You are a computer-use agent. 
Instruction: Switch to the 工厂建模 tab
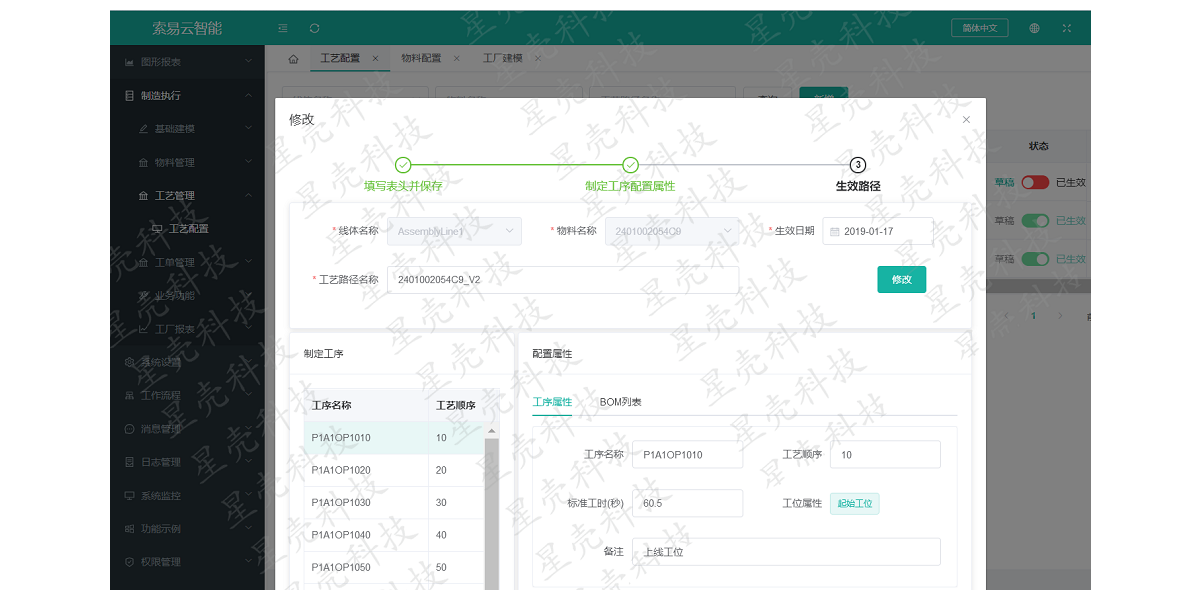(502, 58)
